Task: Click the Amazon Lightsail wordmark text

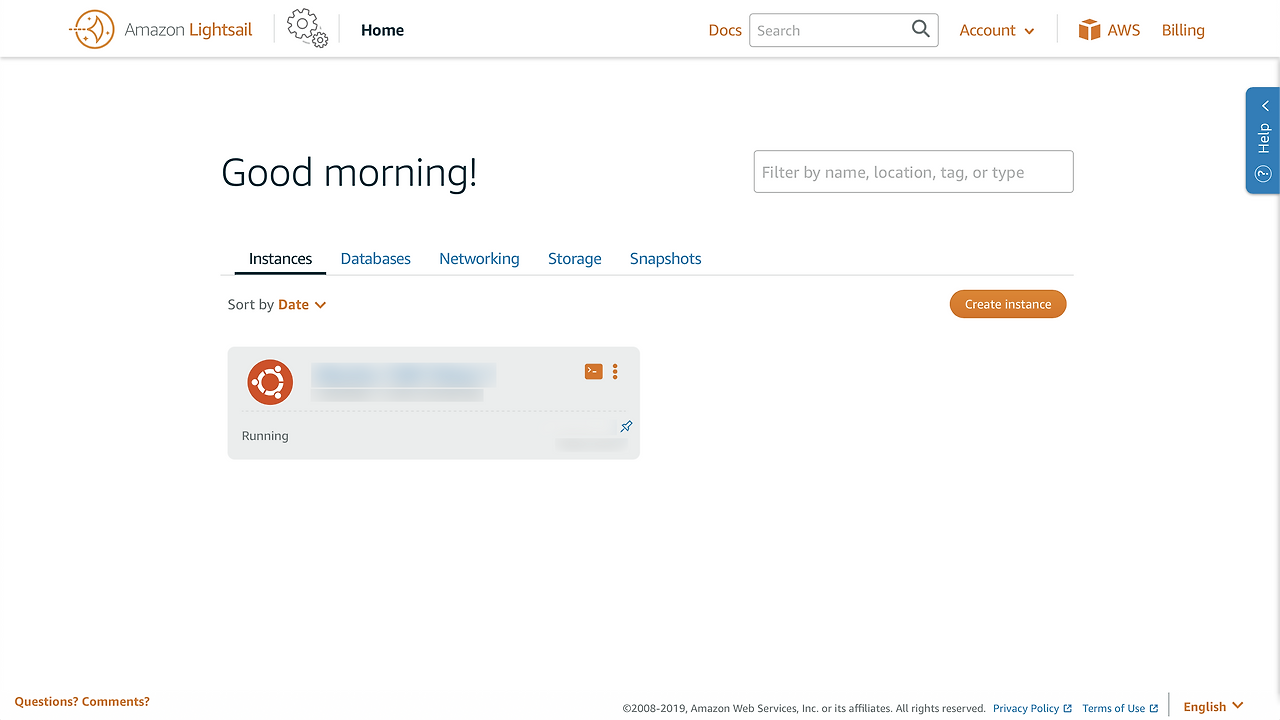Action: [189, 30]
